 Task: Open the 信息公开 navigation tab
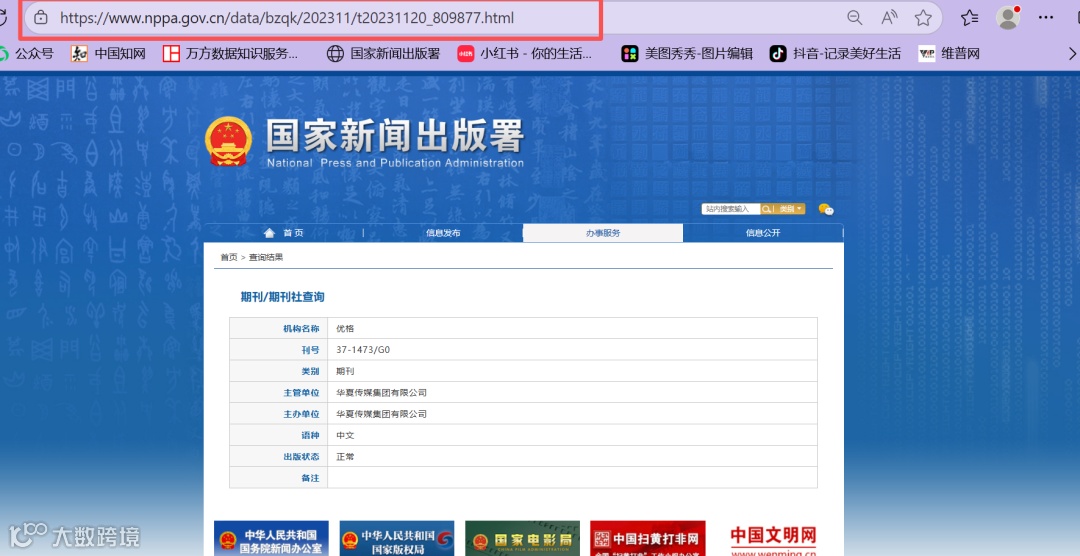pos(763,233)
